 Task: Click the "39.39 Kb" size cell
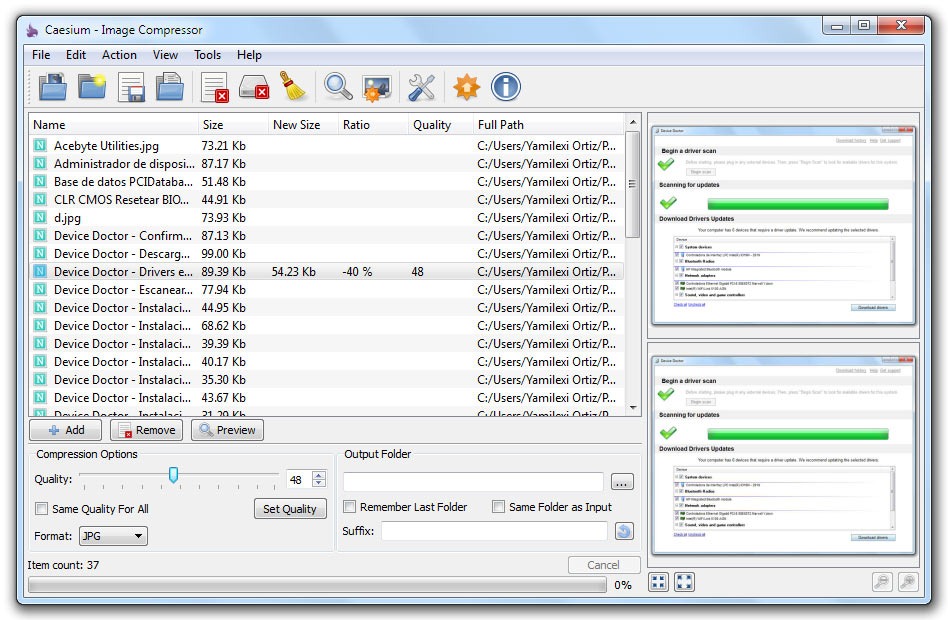tap(224, 344)
